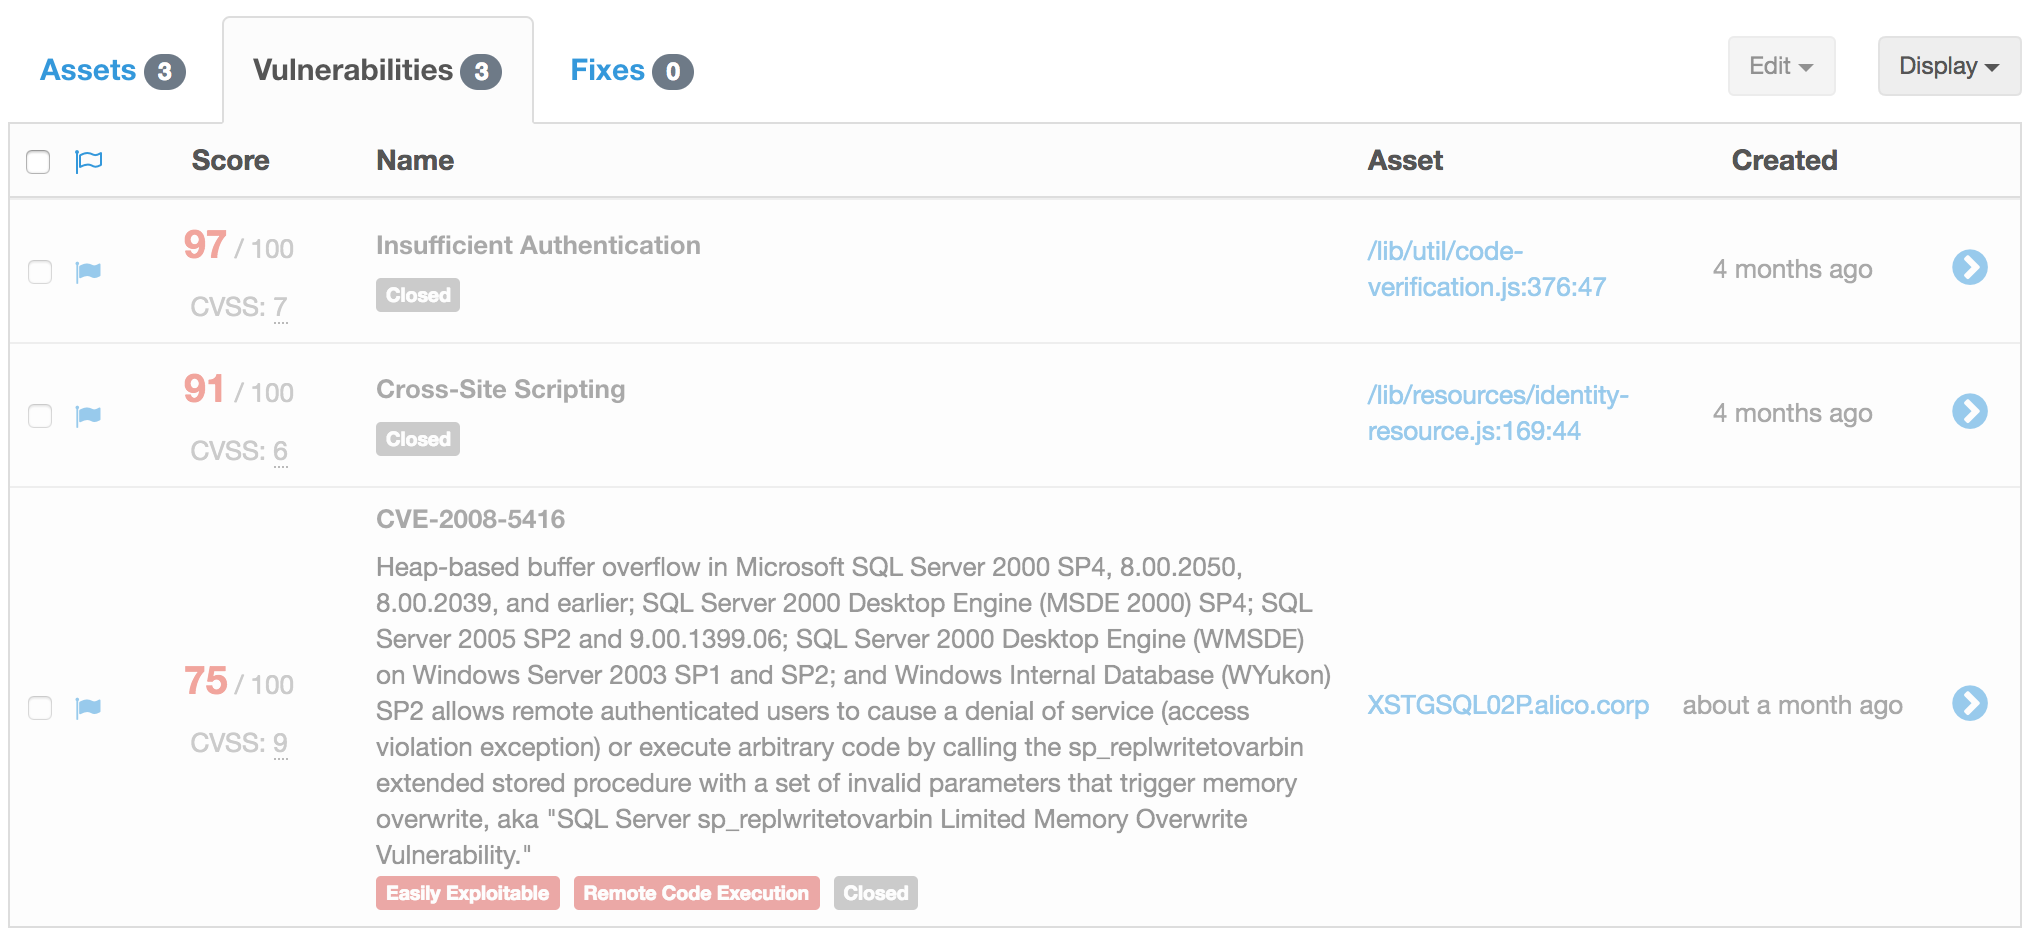Image resolution: width=2036 pixels, height=942 pixels.
Task: Open Cross-Site Scripting details via arrow icon
Action: click(1969, 411)
